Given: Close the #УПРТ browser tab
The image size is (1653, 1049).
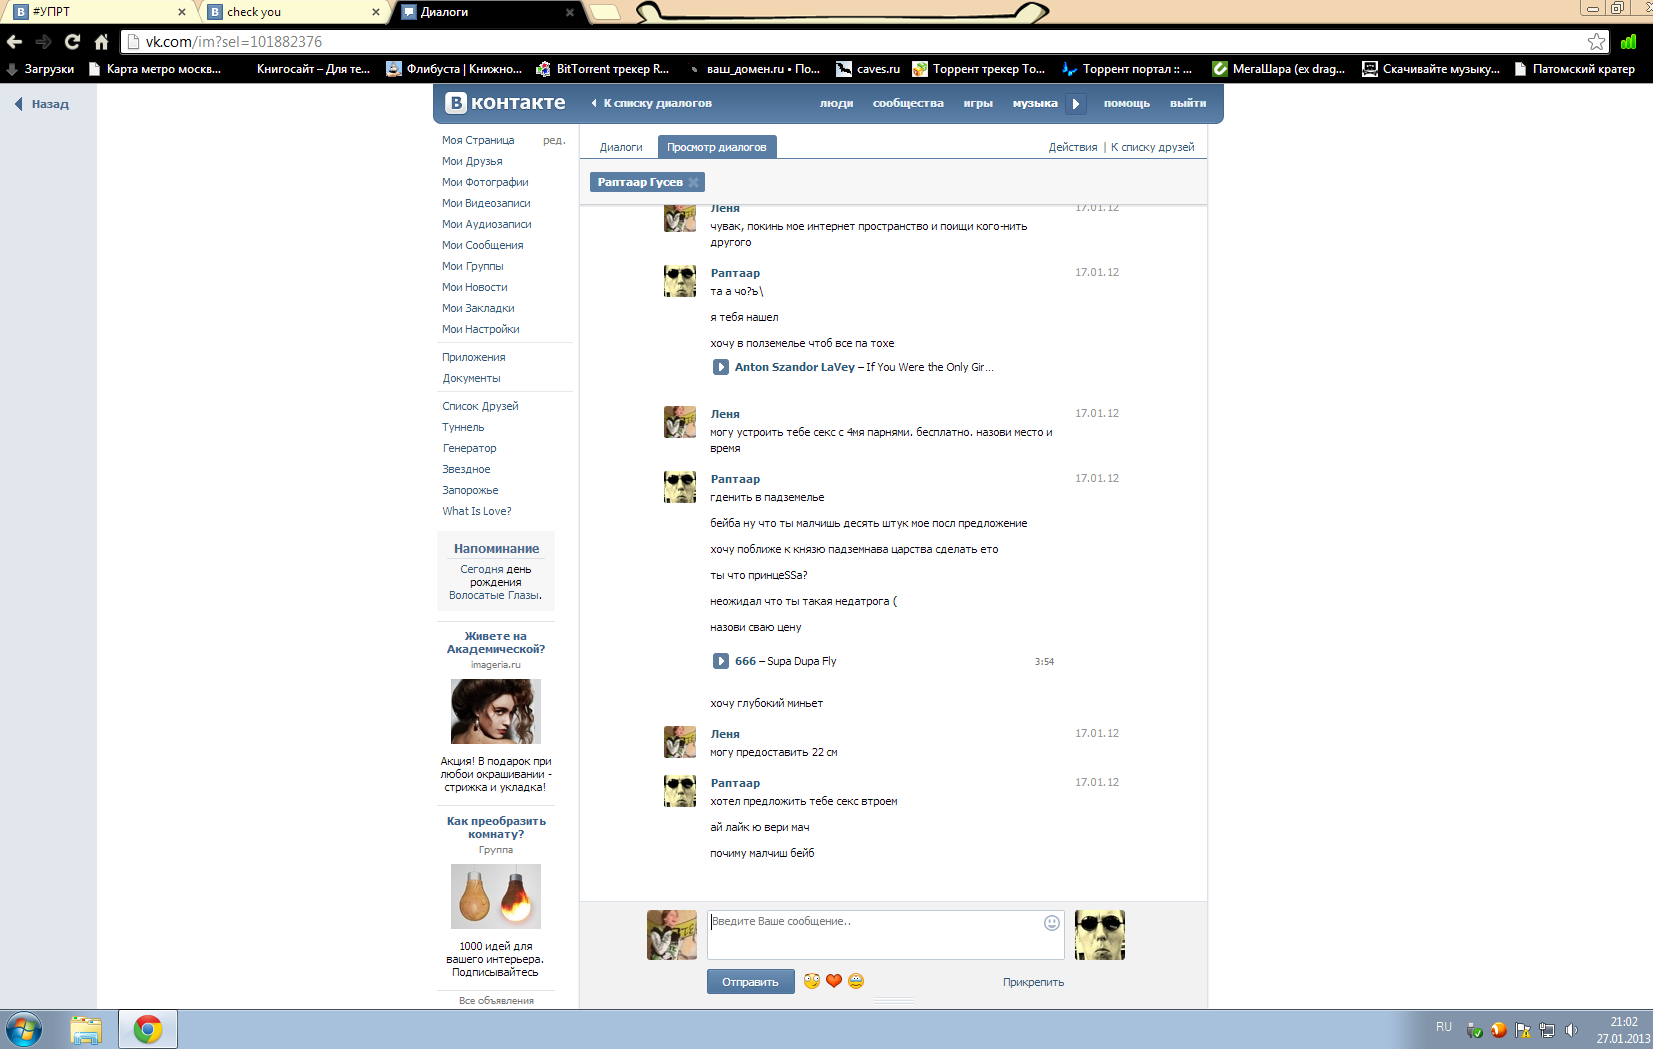Looking at the screenshot, I should [x=181, y=12].
